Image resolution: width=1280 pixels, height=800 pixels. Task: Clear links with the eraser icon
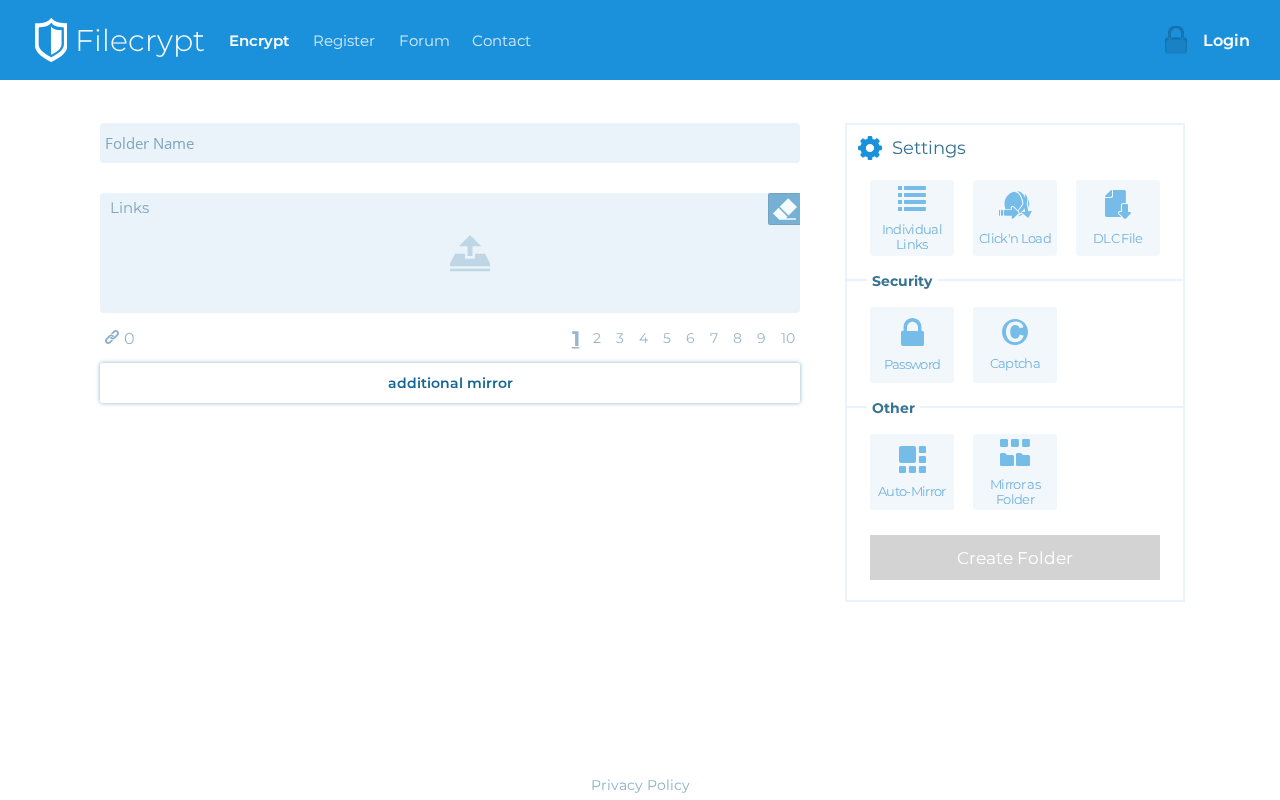(784, 209)
